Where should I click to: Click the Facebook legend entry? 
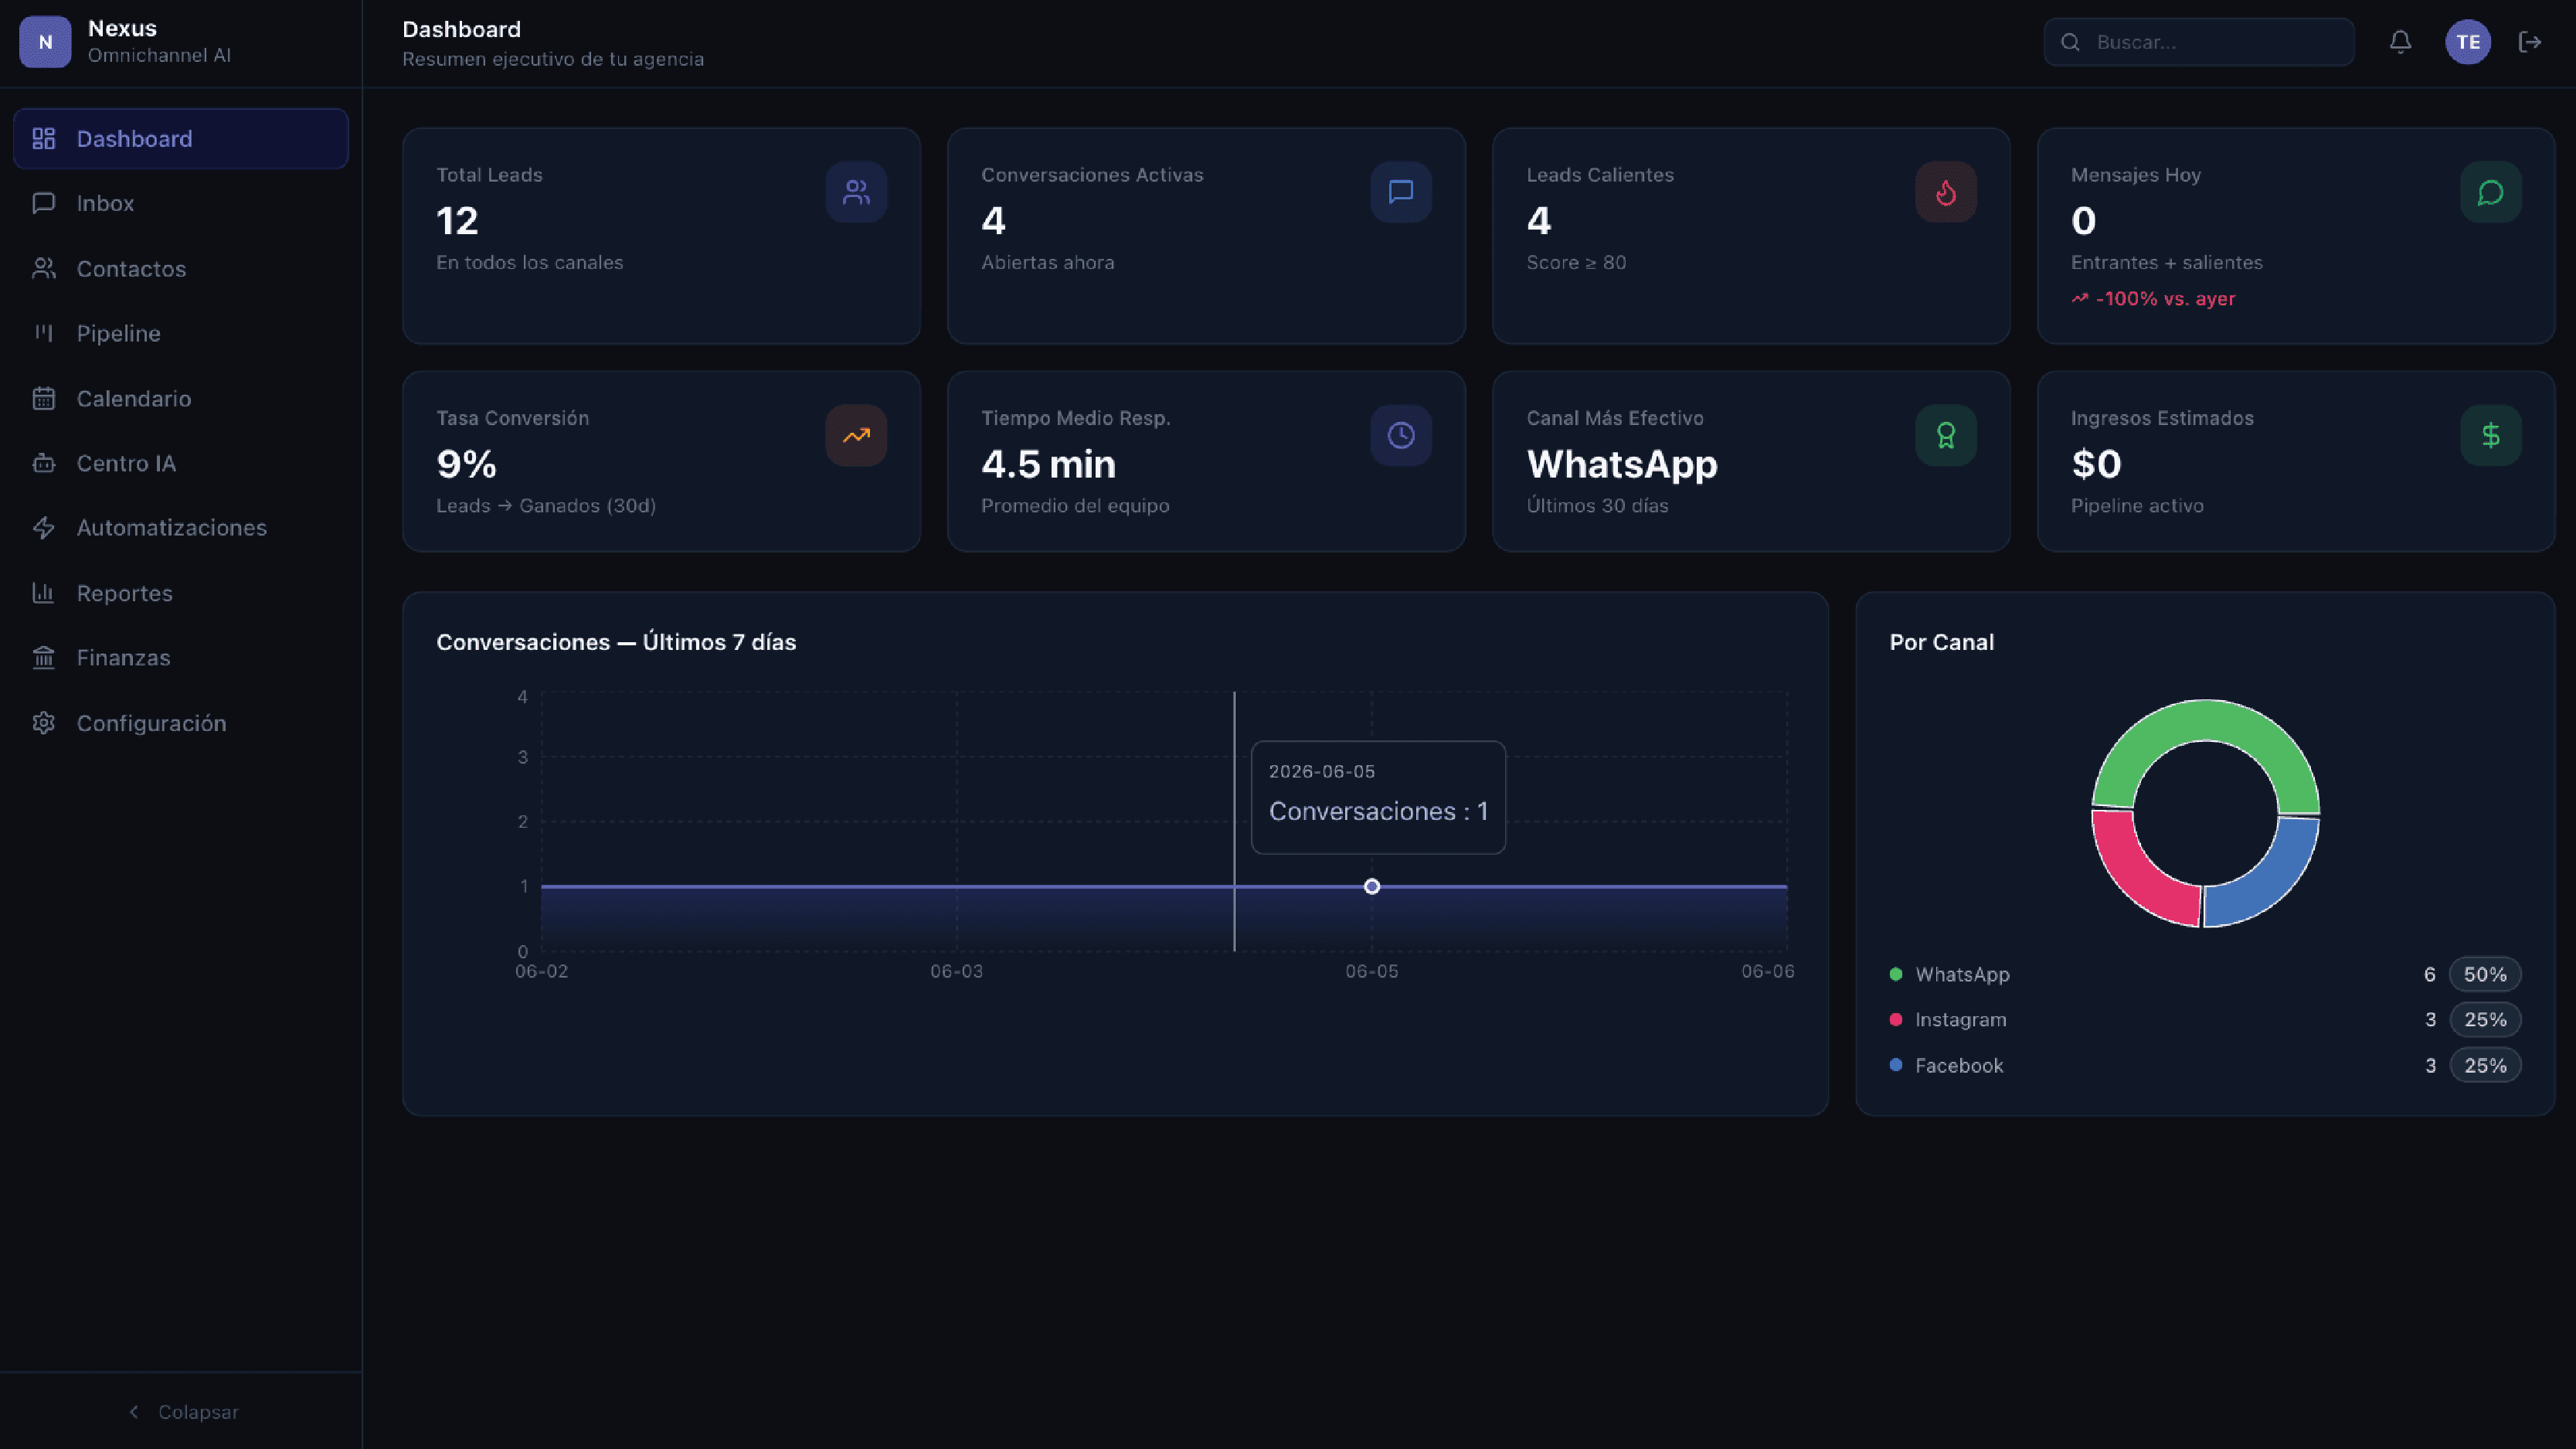1946,1065
